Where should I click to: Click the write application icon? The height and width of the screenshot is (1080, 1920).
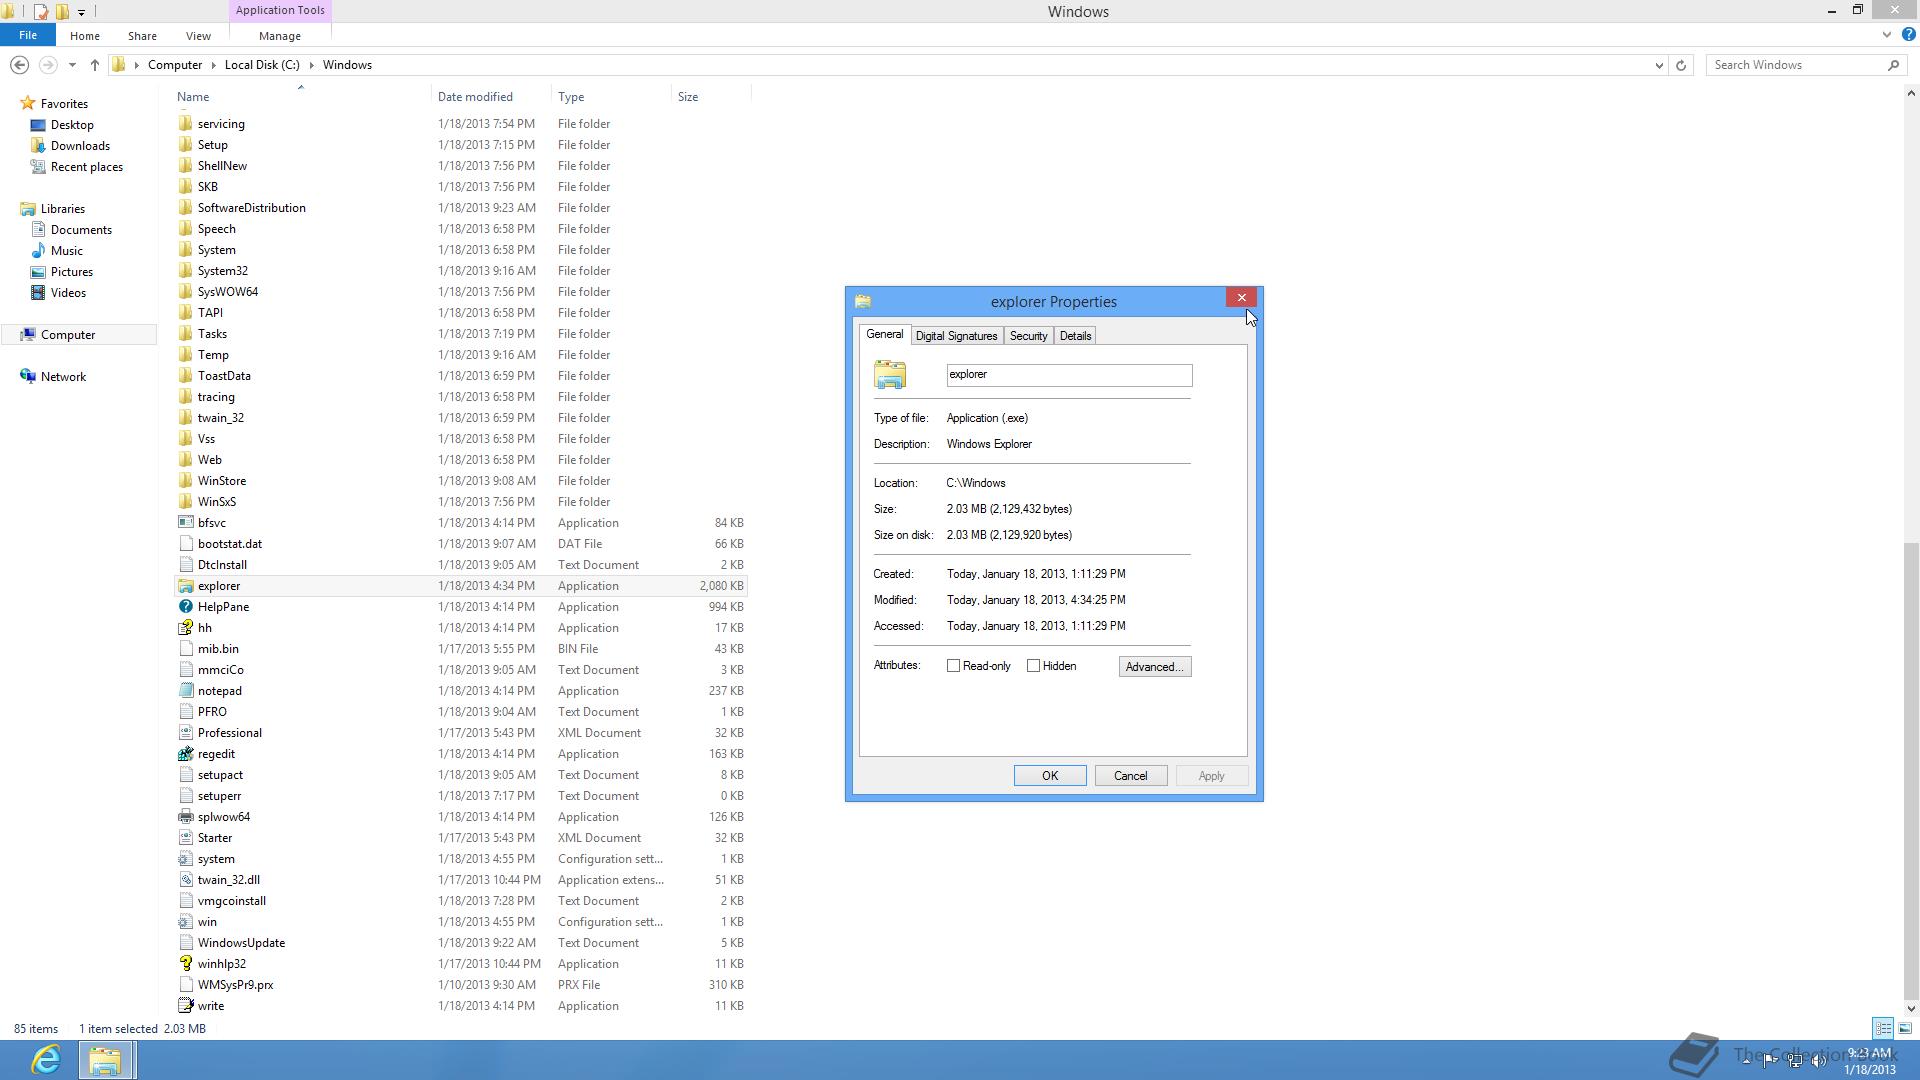[185, 1006]
